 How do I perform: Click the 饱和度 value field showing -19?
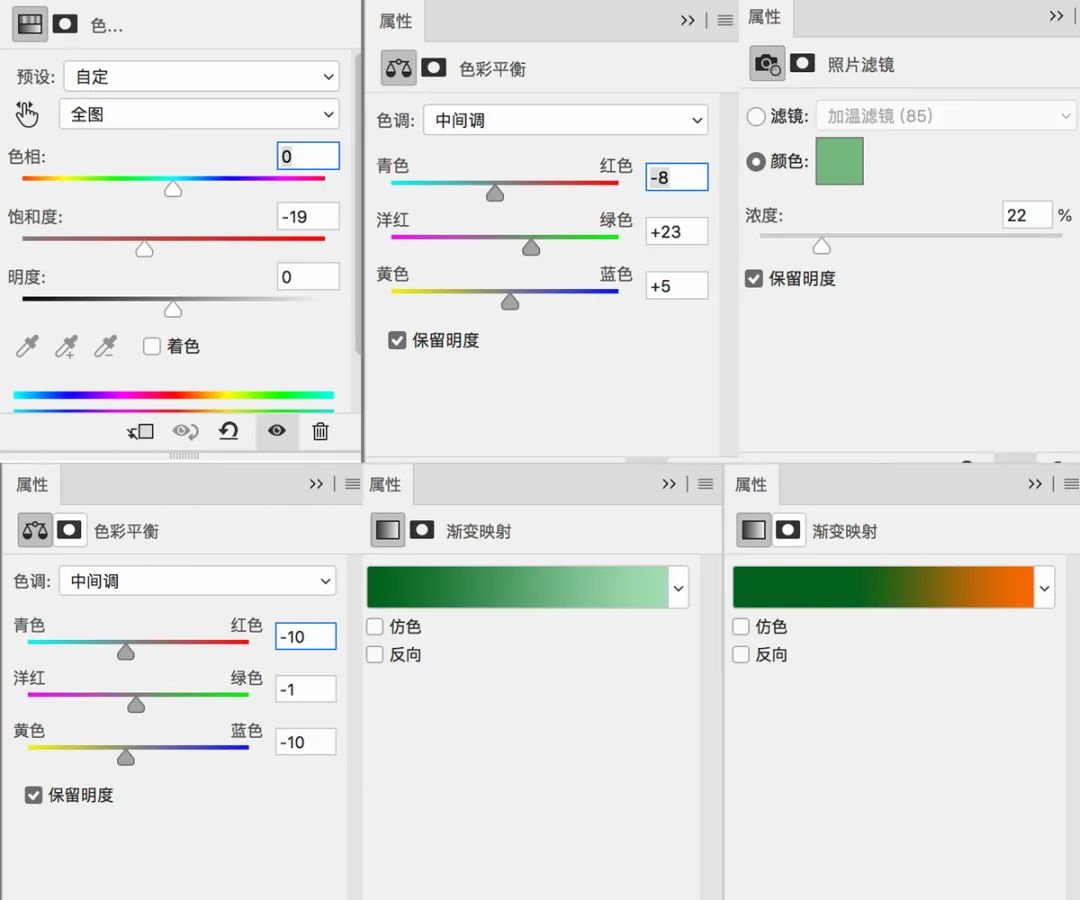[308, 216]
